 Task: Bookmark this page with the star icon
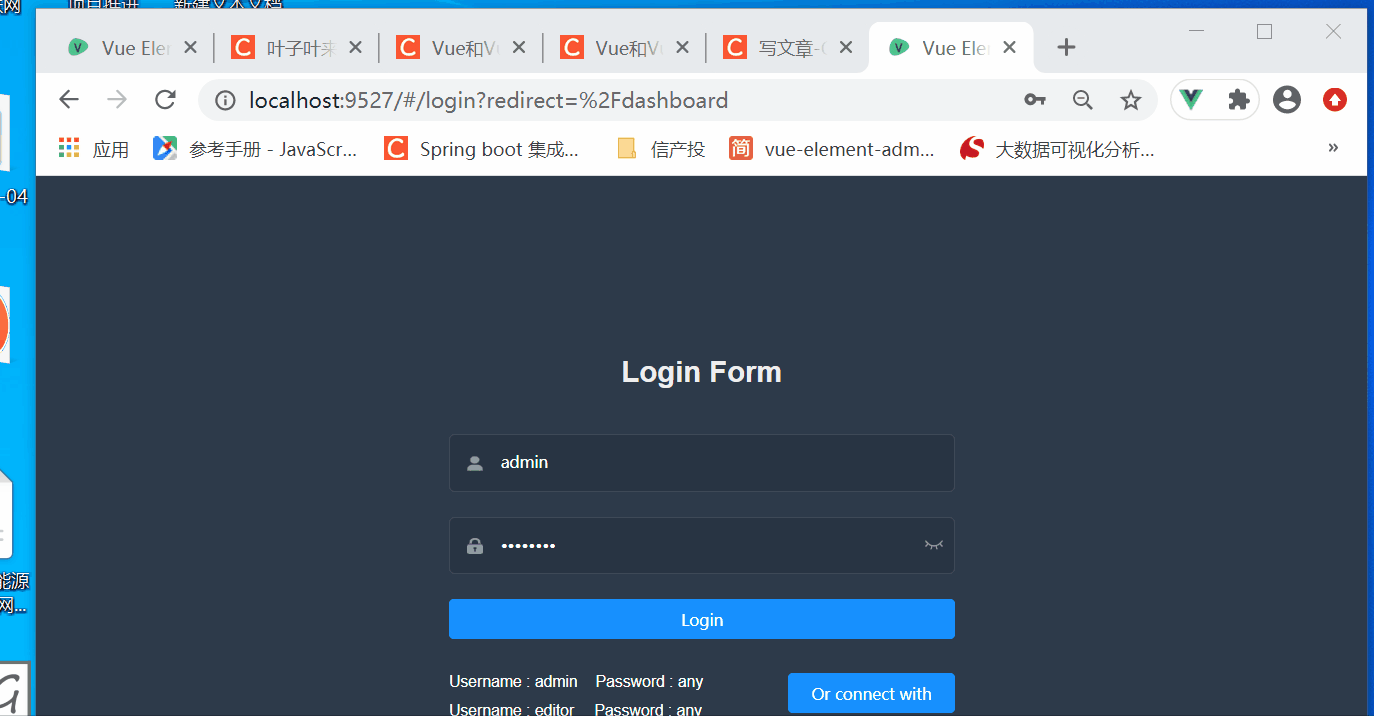[1131, 99]
